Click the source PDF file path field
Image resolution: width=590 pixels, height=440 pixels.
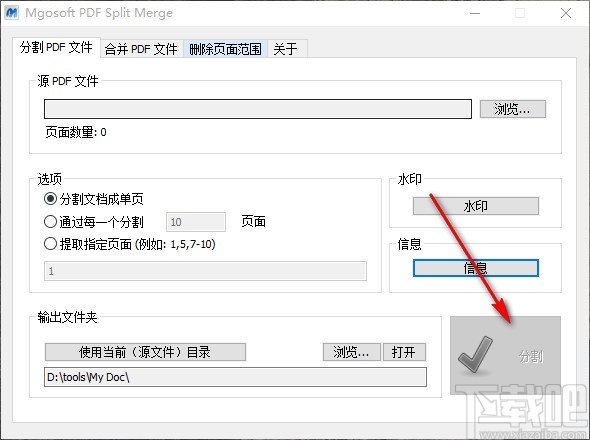[x=258, y=109]
